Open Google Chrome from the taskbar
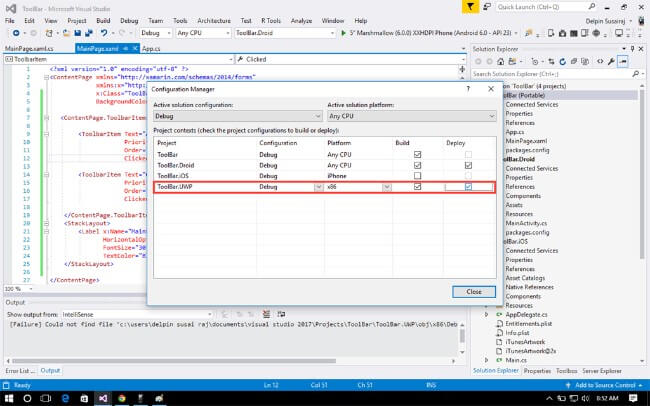This screenshot has width=650, height=406. pos(121,399)
